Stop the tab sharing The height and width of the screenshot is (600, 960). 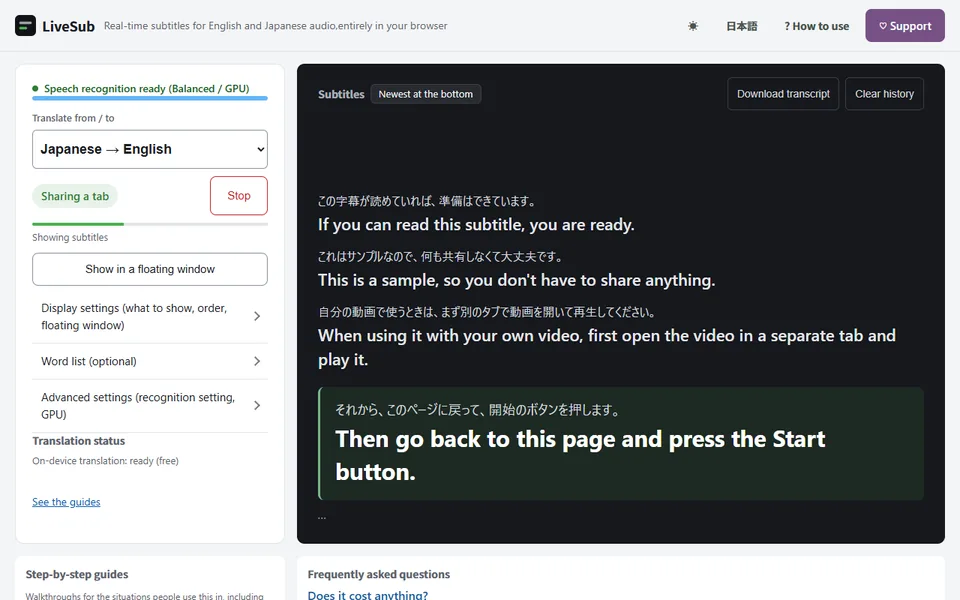(239, 195)
